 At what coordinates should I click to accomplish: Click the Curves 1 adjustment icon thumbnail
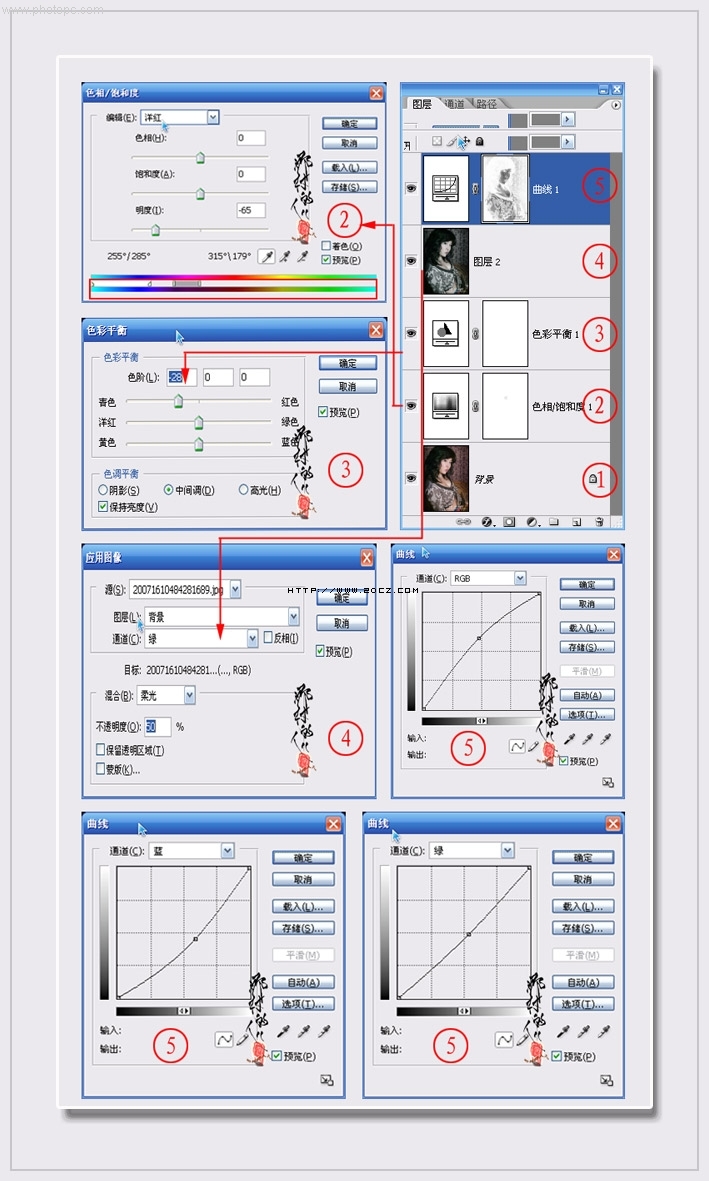[x=445, y=188]
